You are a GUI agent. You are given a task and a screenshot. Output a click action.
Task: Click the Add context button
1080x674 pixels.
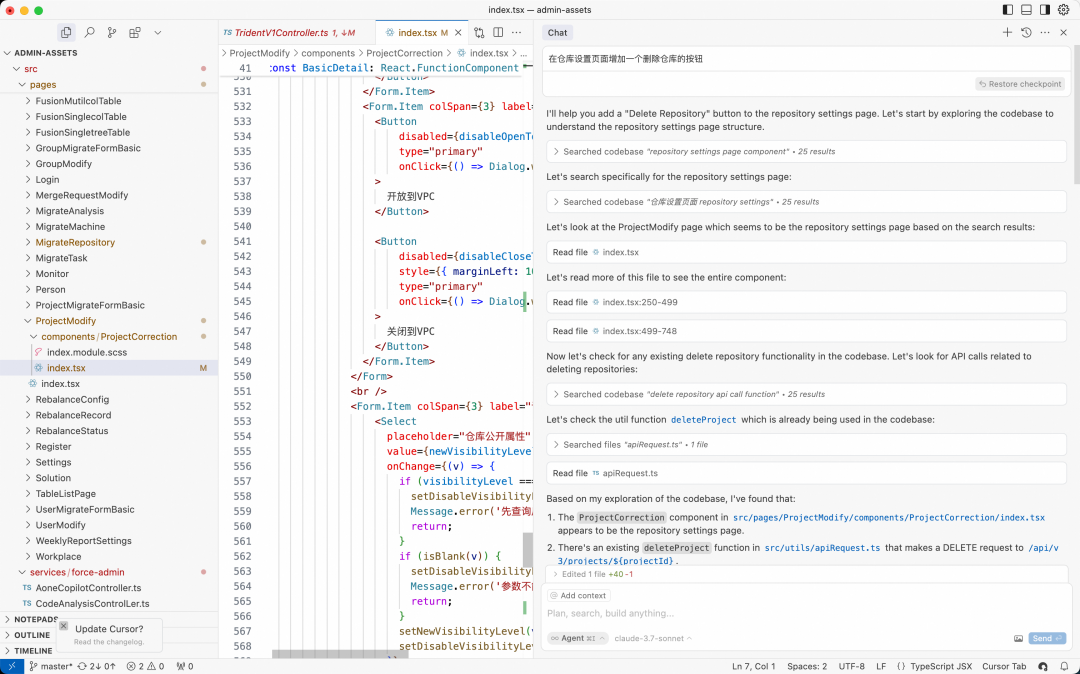[578, 595]
